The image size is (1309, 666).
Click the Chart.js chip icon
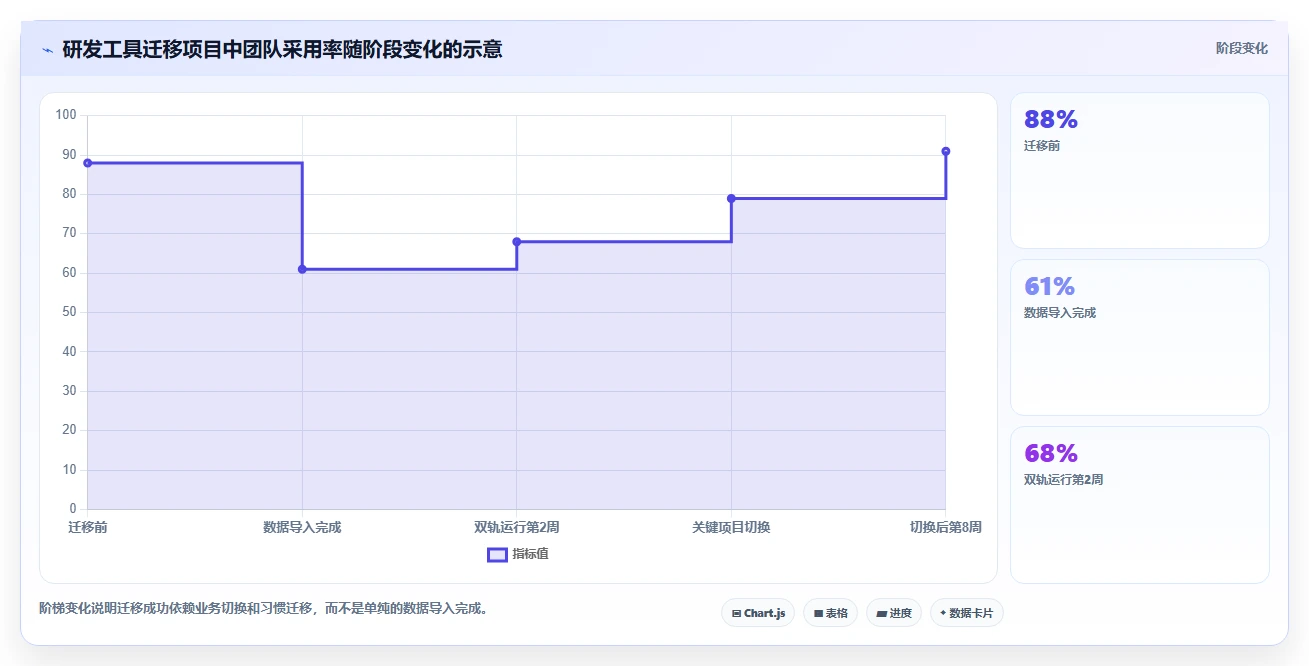point(736,613)
